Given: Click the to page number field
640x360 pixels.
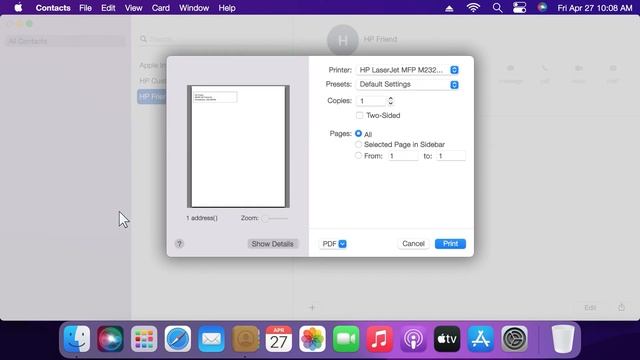Looking at the screenshot, I should click(x=451, y=156).
